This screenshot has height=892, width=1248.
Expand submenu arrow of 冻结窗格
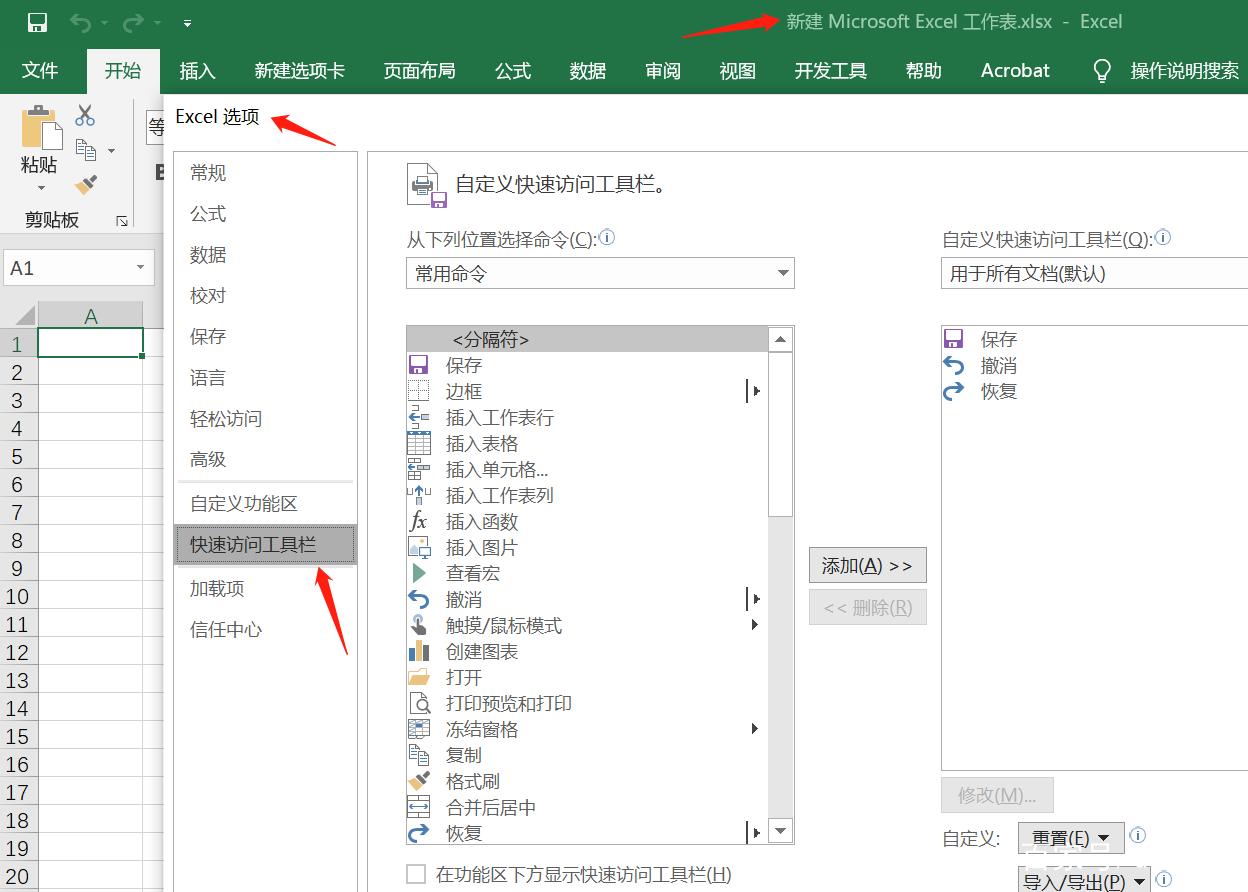point(755,730)
